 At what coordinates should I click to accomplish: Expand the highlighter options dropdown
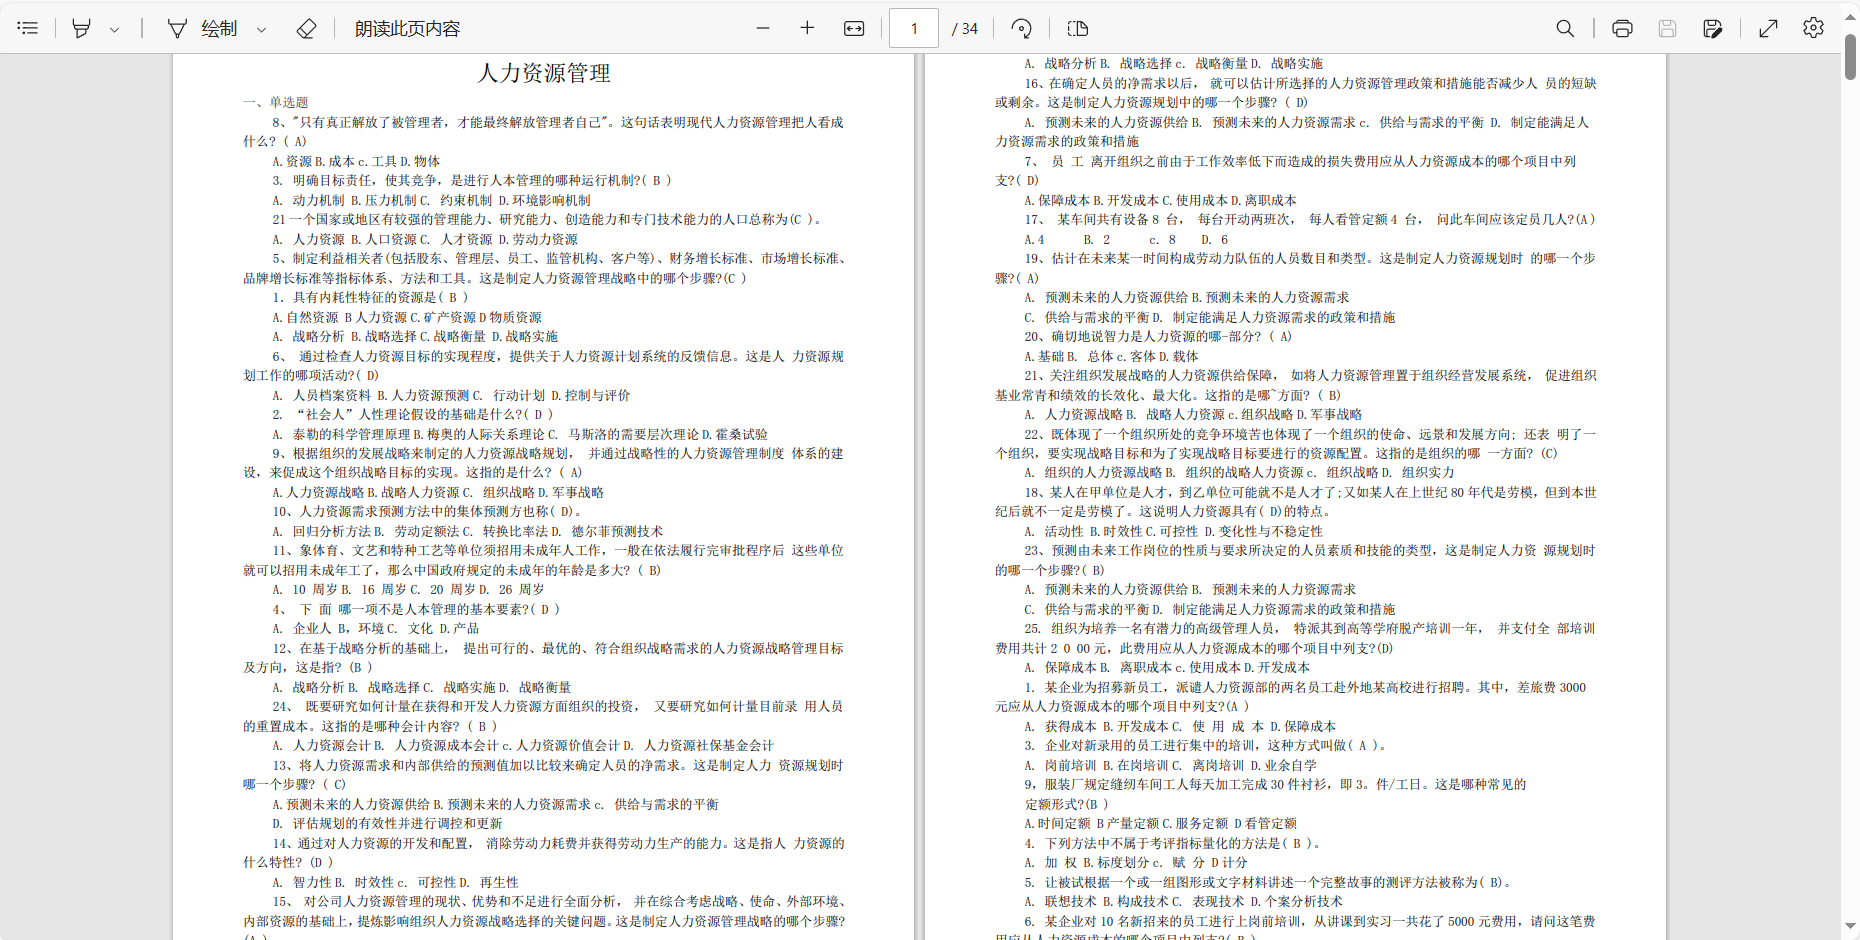pos(114,29)
